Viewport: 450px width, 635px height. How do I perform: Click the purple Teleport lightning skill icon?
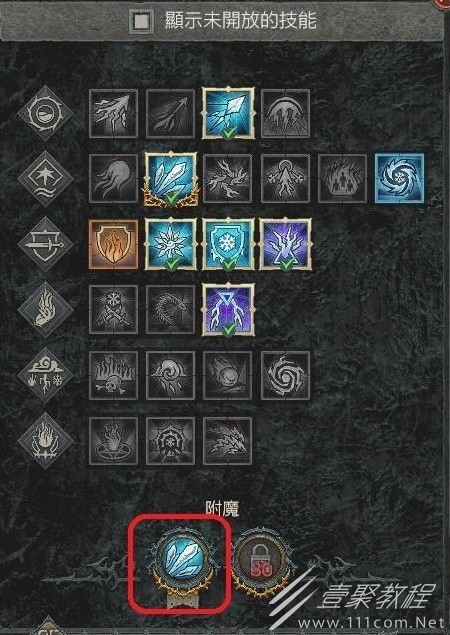(x=286, y=244)
